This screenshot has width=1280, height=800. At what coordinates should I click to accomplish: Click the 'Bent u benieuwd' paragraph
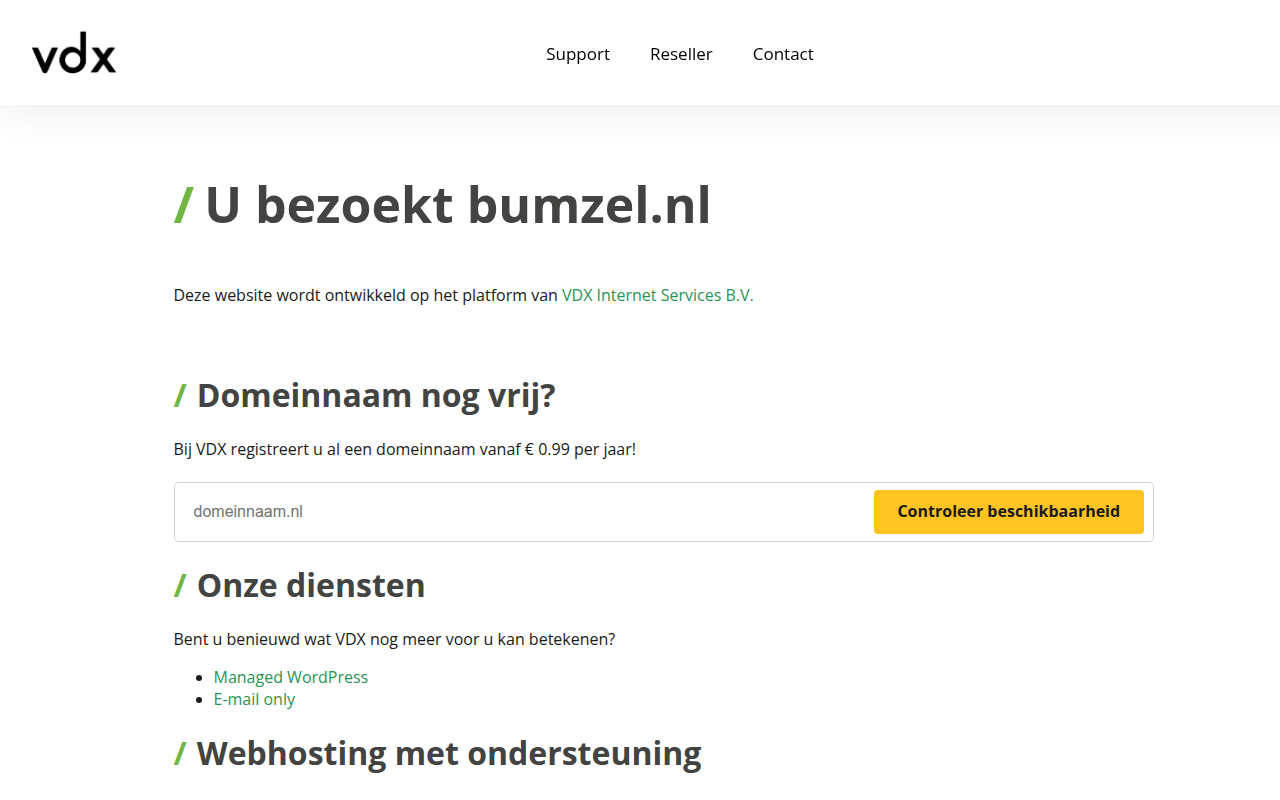[x=395, y=639]
